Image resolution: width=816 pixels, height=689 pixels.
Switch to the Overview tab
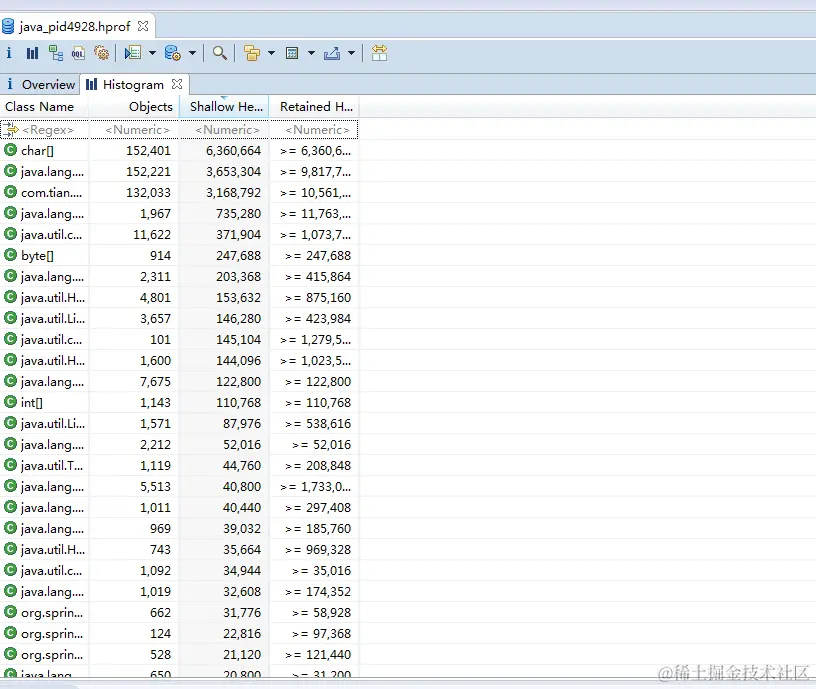click(x=41, y=84)
